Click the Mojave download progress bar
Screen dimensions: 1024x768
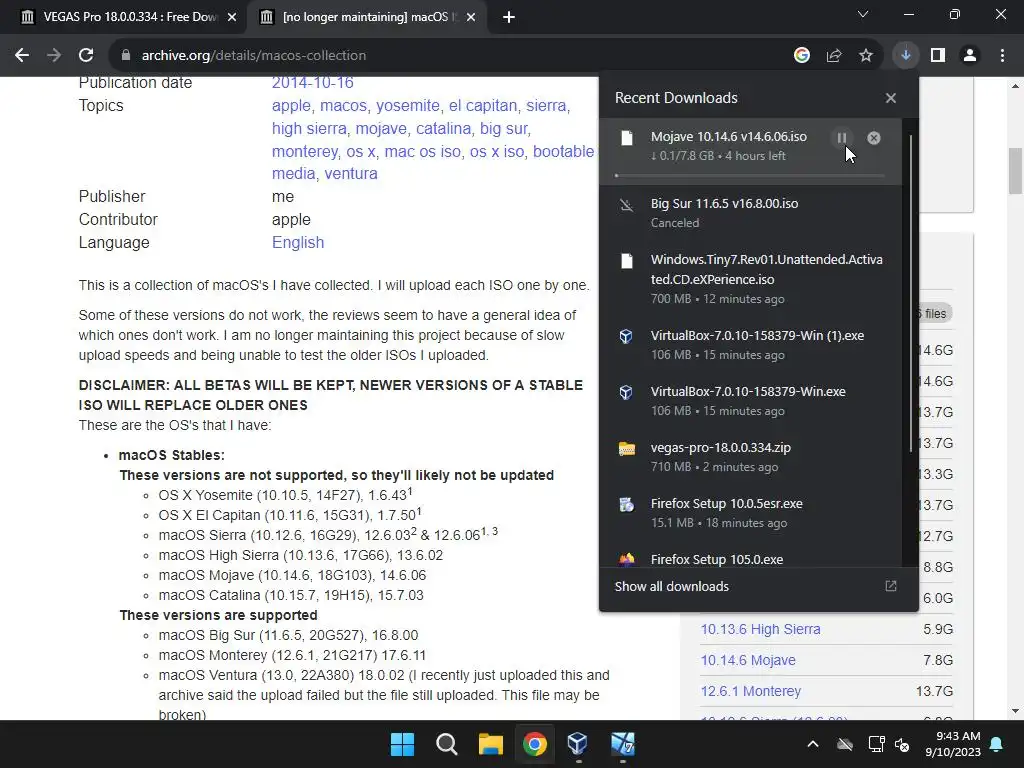pyautogui.click(x=750, y=176)
